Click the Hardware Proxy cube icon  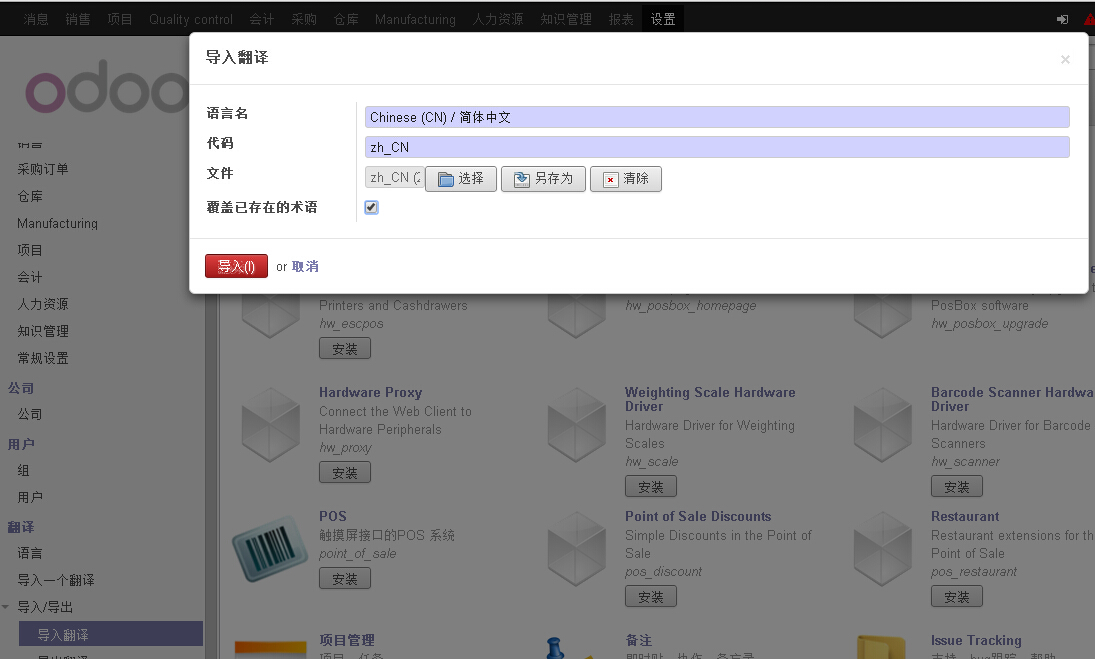coord(270,425)
